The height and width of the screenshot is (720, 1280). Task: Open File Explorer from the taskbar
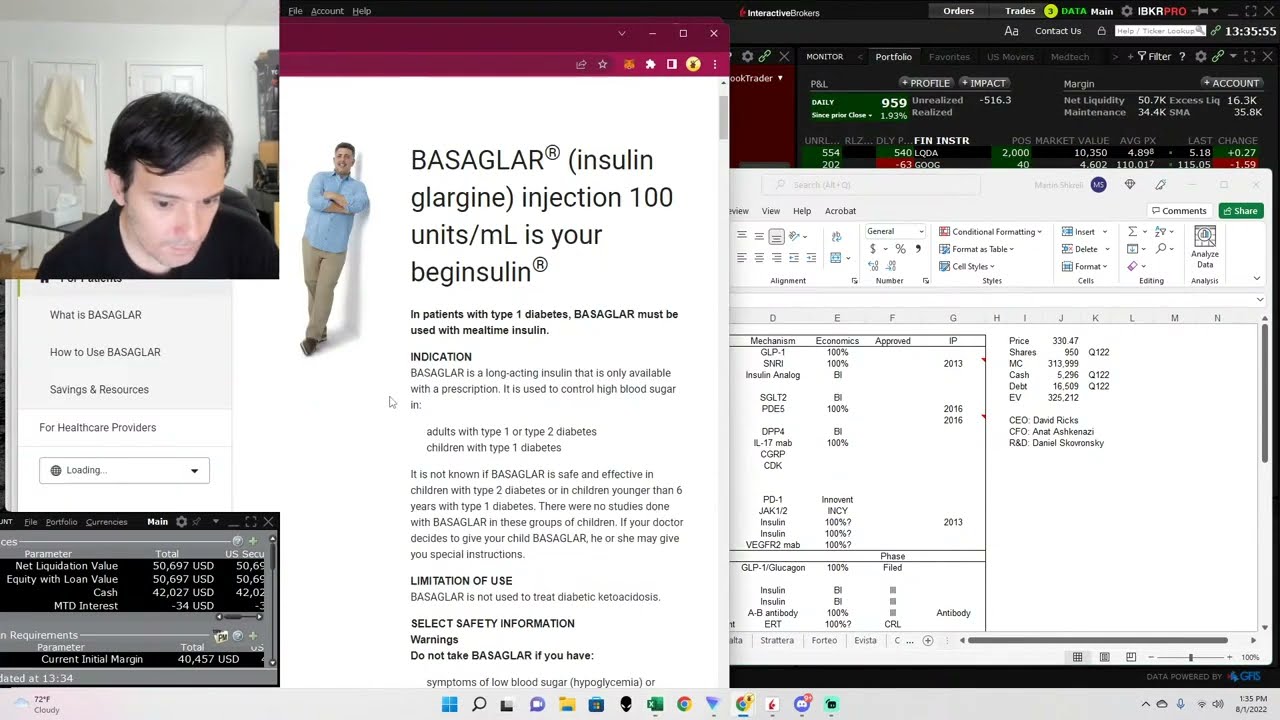(x=567, y=704)
